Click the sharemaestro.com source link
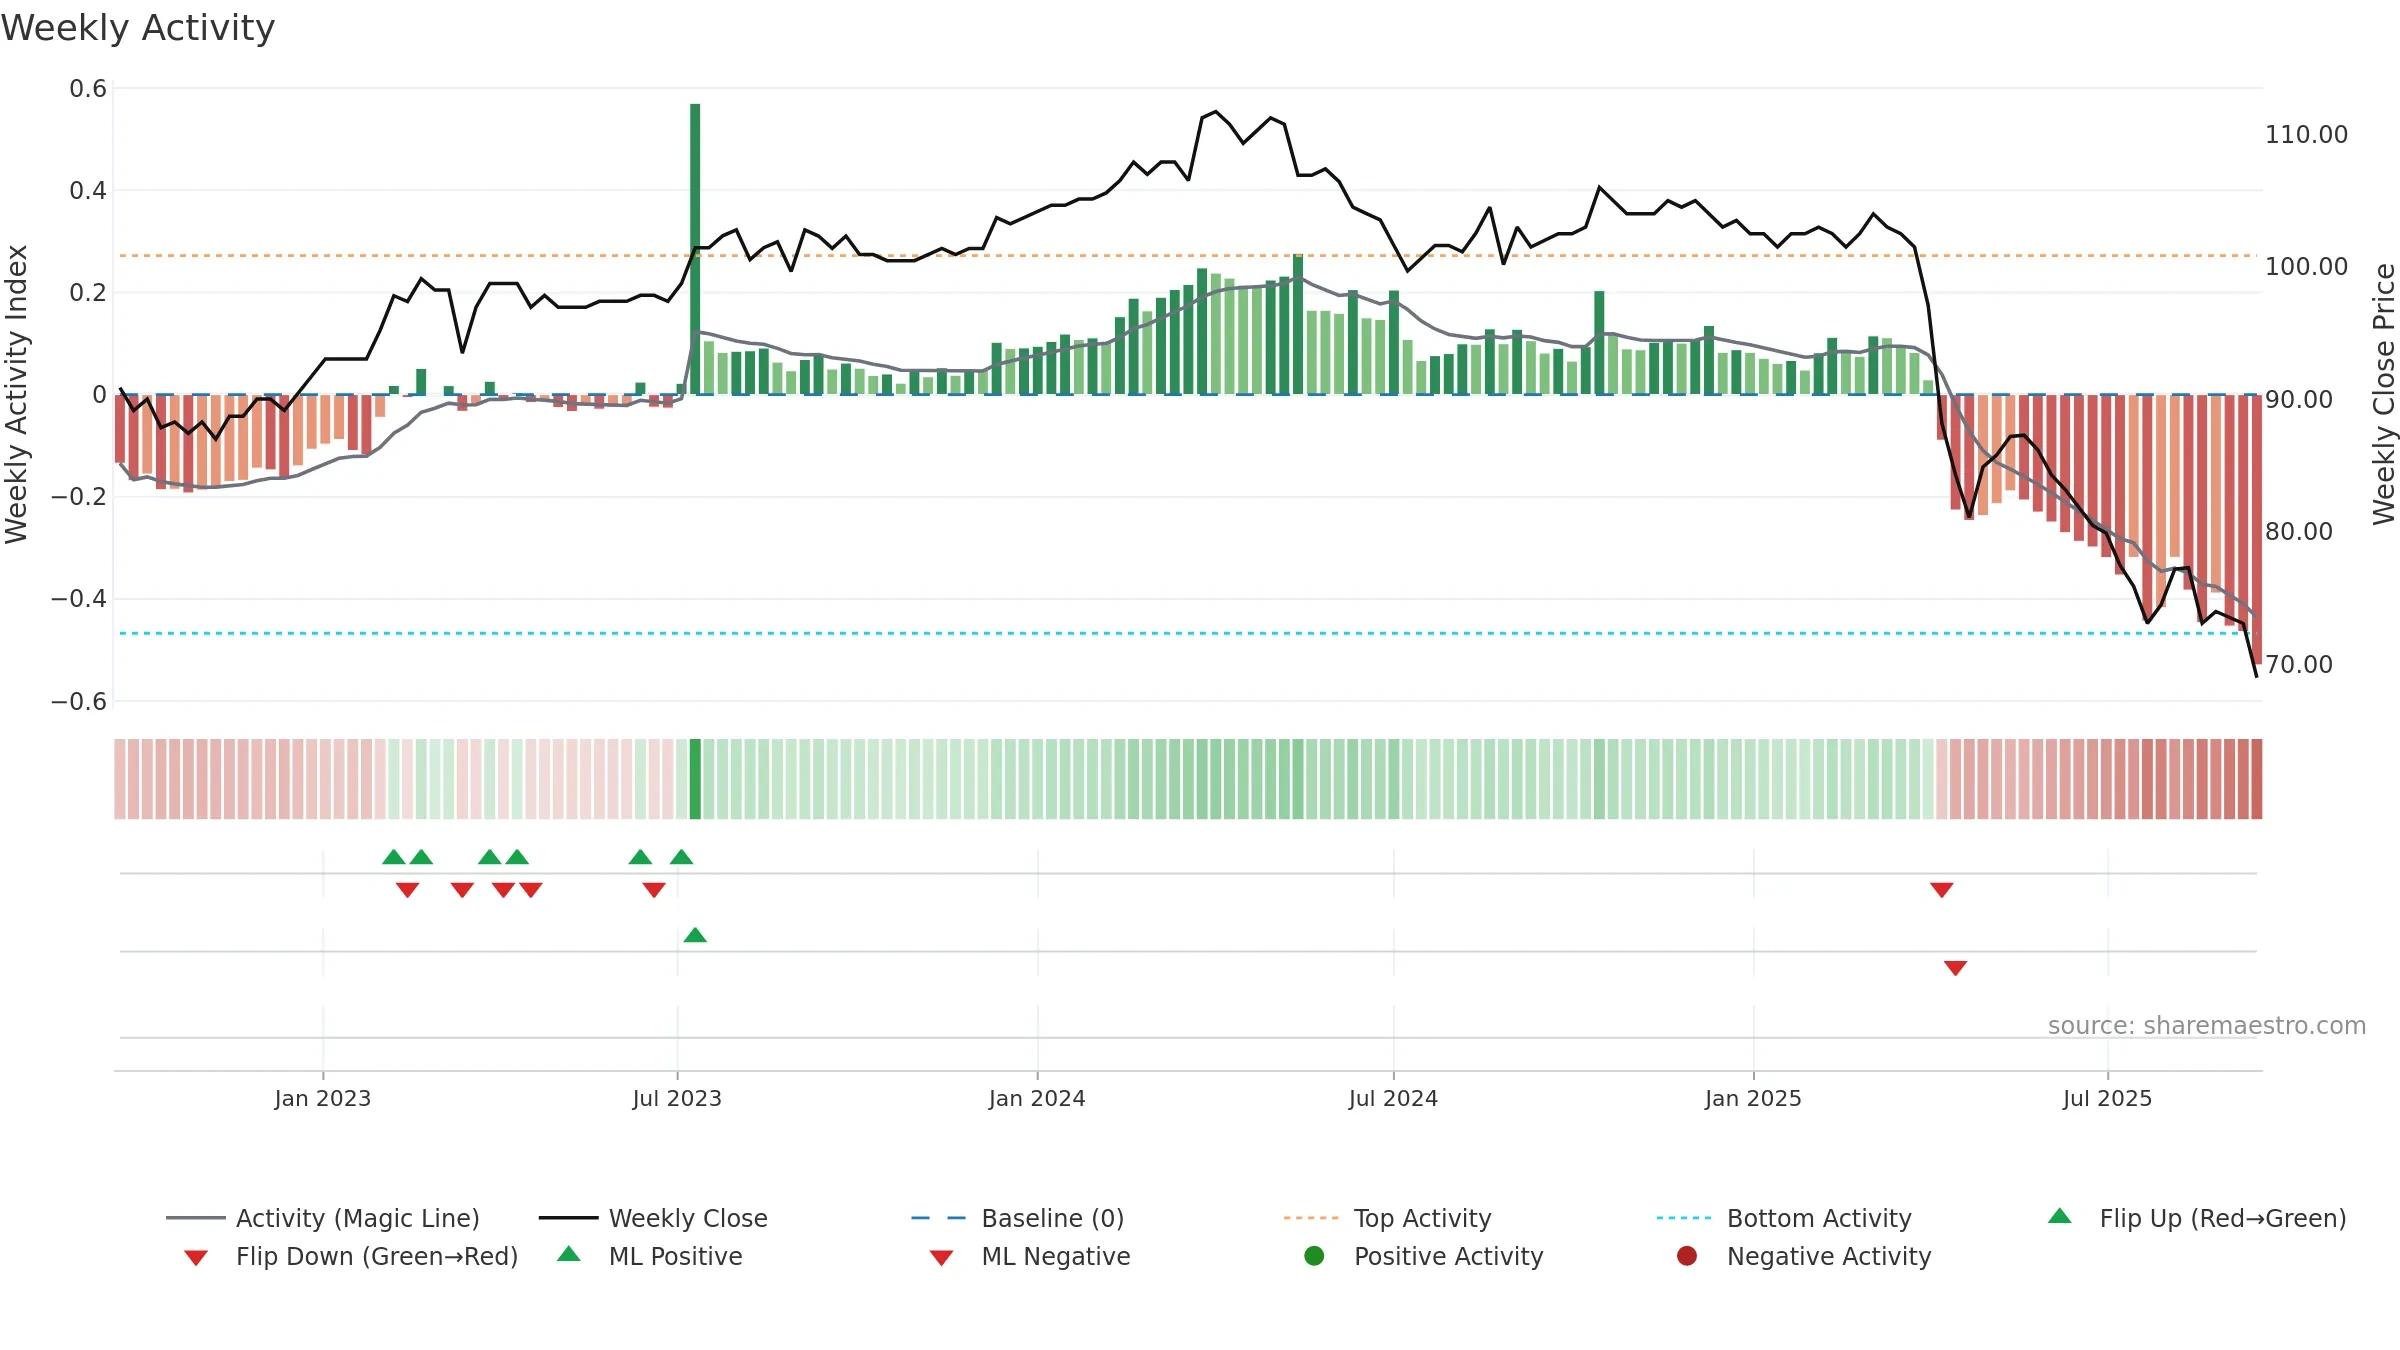The image size is (2400, 1350). pyautogui.click(x=2206, y=1026)
